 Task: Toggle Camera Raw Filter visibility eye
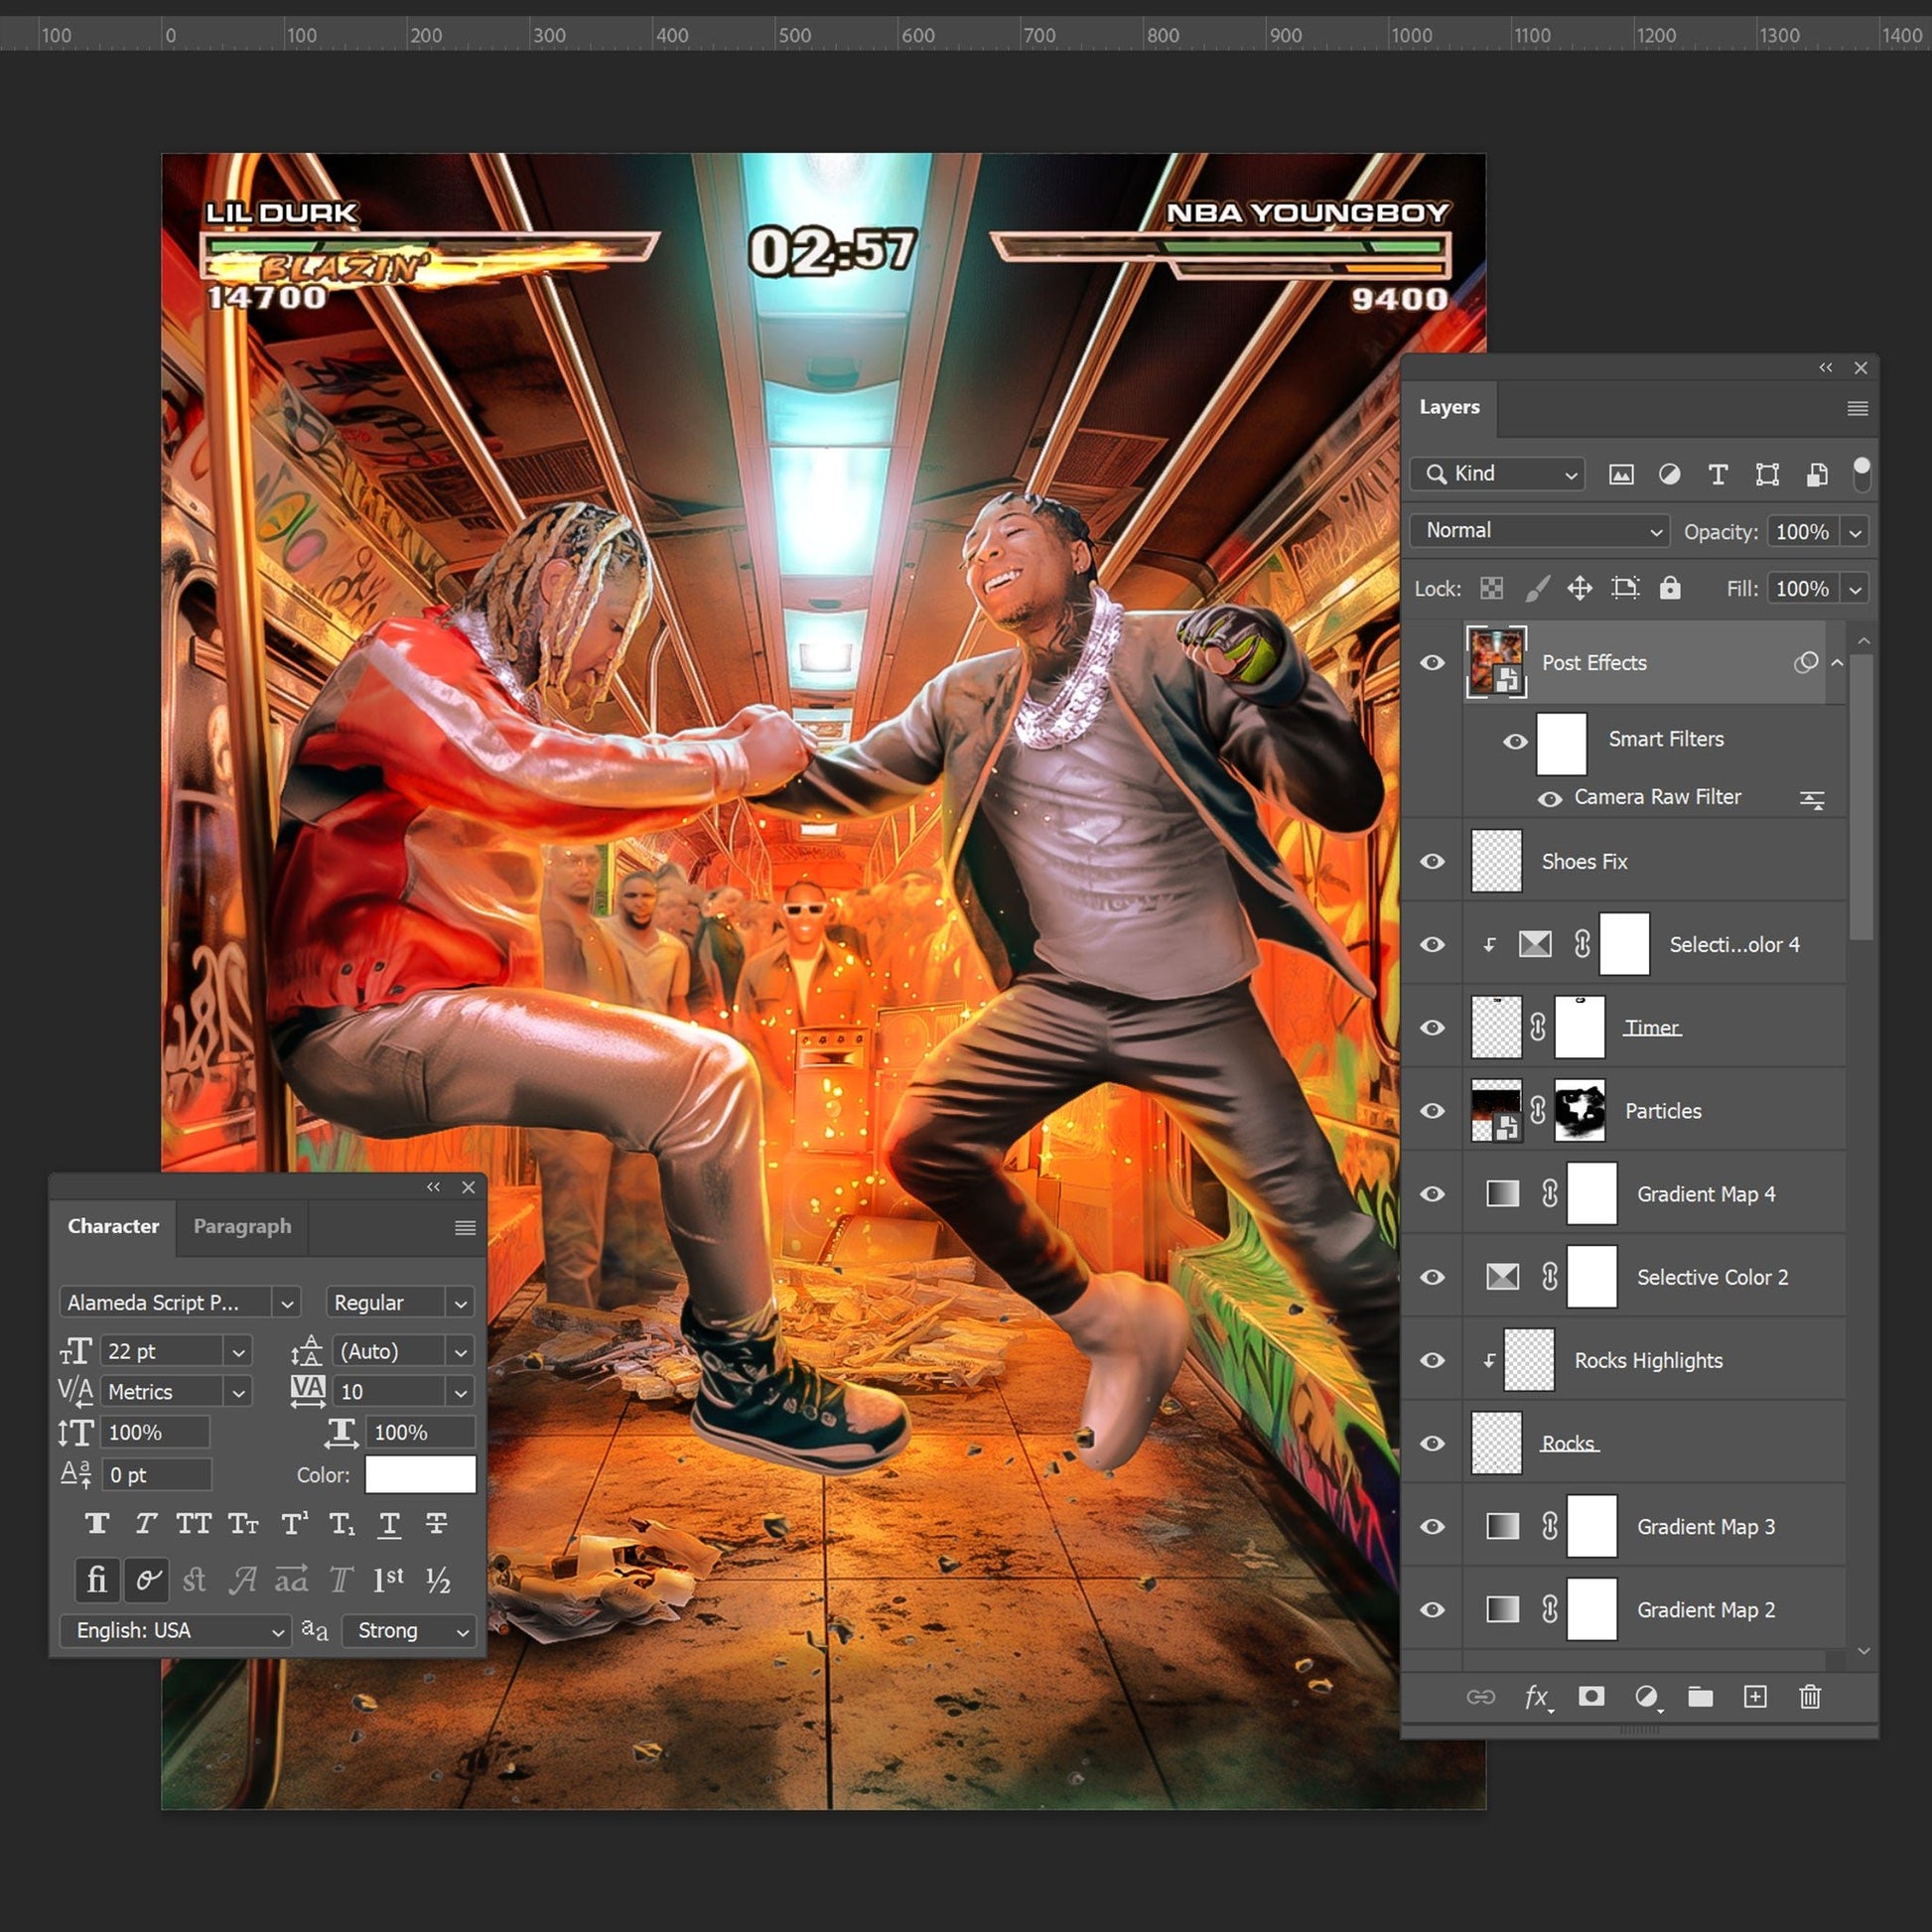tap(1550, 799)
